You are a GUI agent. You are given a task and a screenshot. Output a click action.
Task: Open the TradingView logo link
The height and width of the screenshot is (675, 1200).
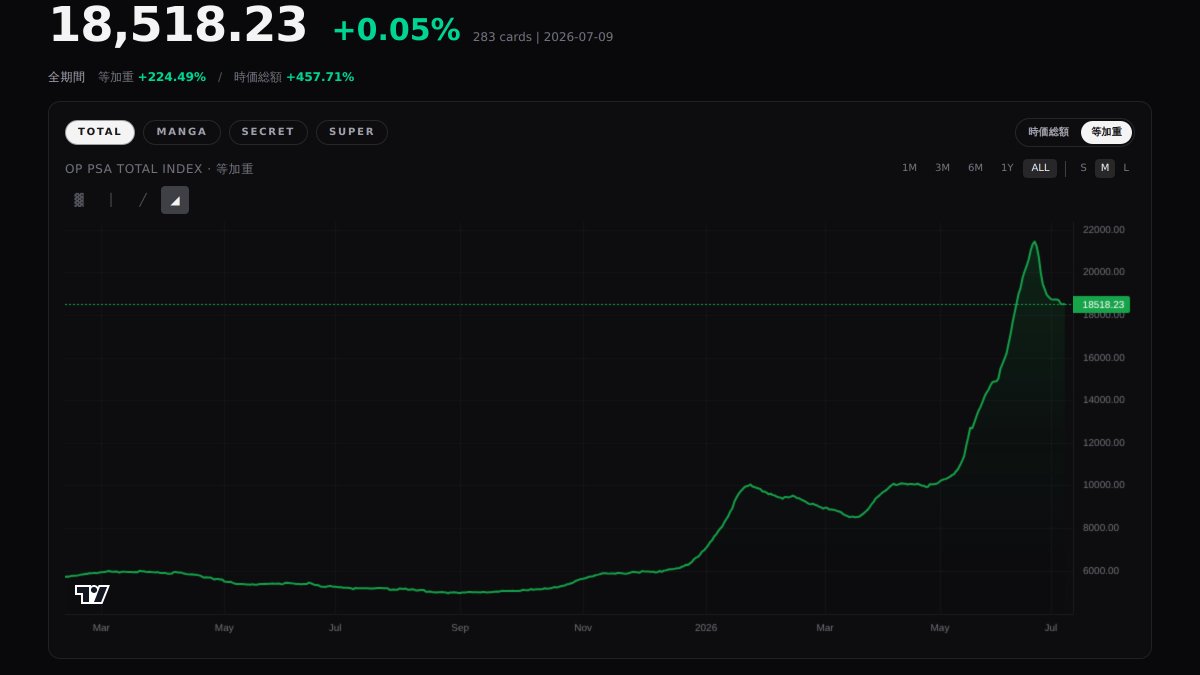click(92, 594)
